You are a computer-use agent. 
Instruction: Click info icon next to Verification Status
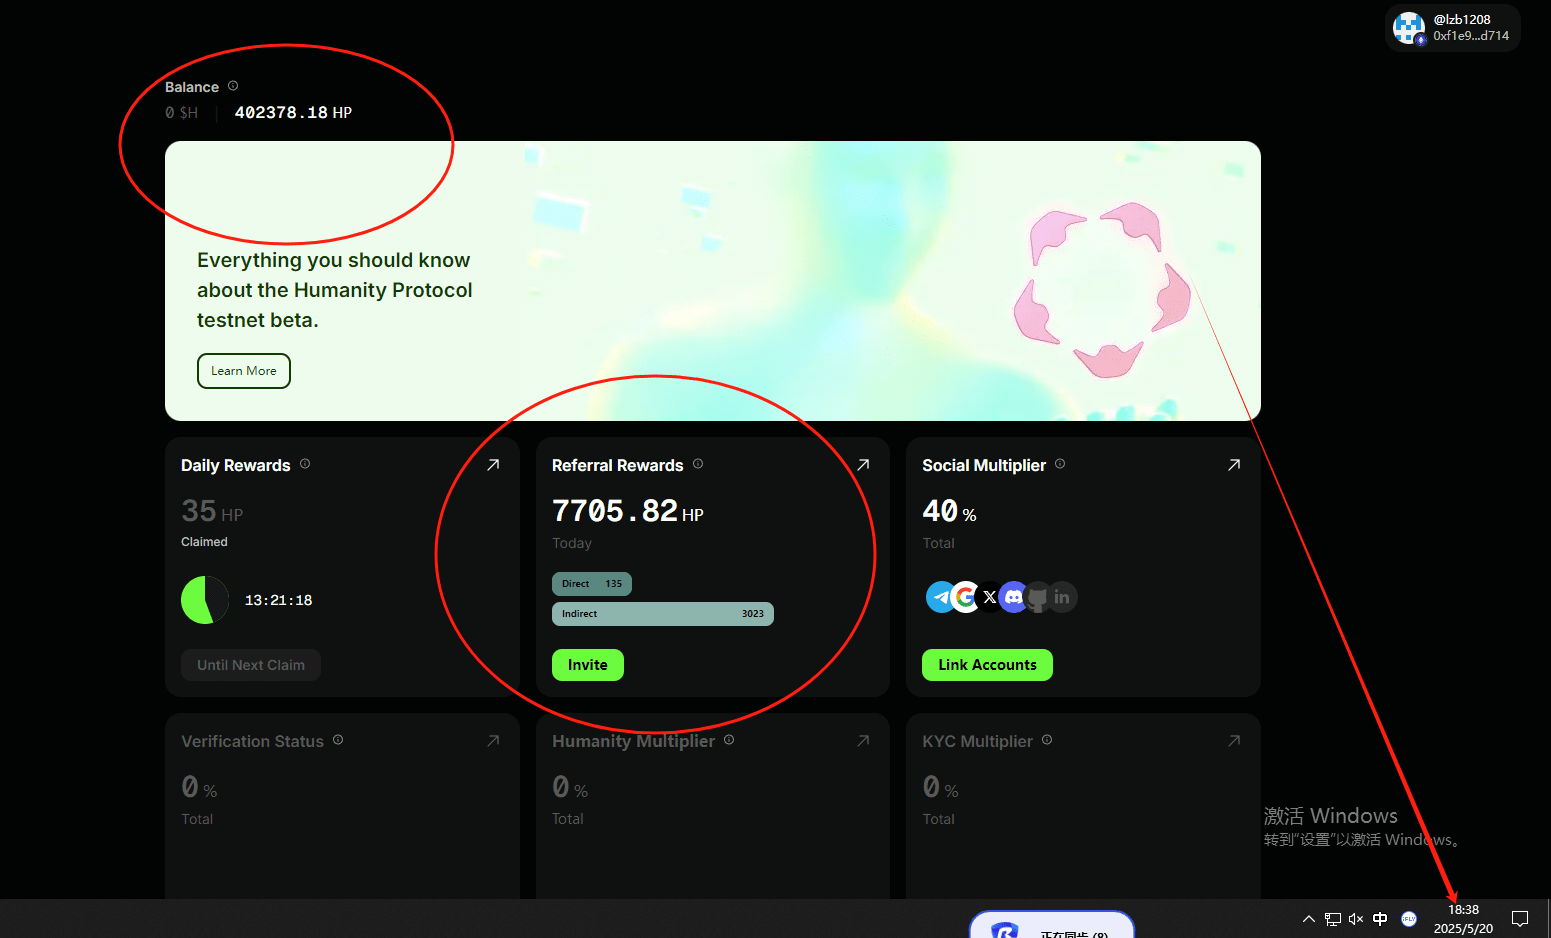[x=338, y=740]
